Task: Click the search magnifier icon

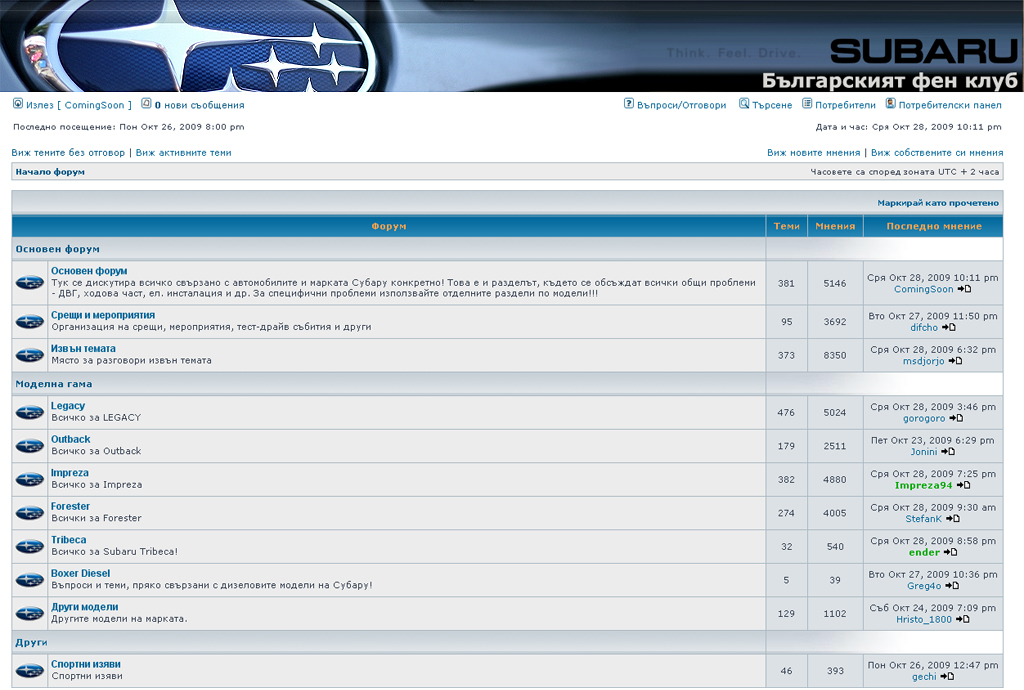Action: point(744,104)
